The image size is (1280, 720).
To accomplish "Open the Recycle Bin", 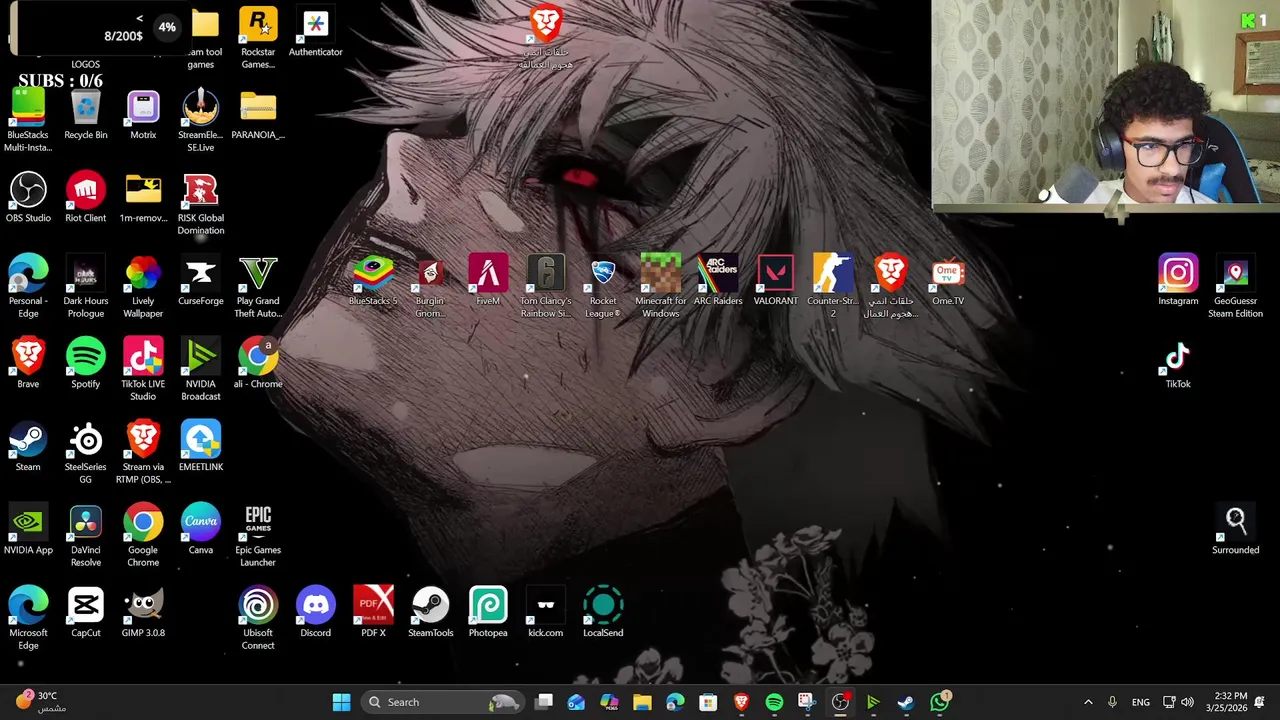I will click(x=86, y=114).
